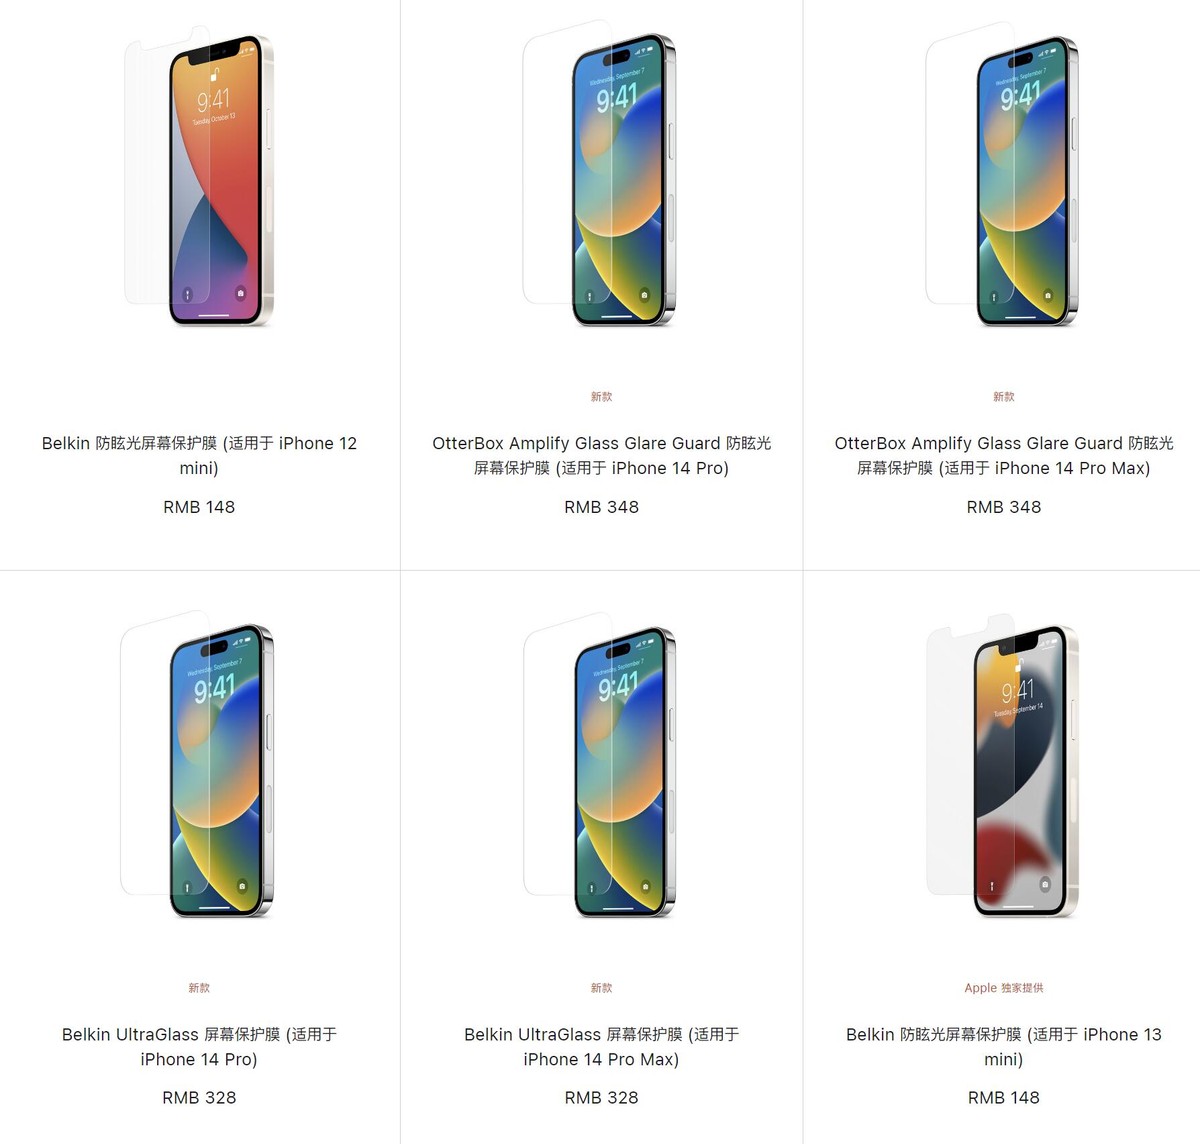Image resolution: width=1200 pixels, height=1144 pixels.
Task: Open the Belkin UltraGlass iPhone 14 Pro image
Action: [198, 768]
